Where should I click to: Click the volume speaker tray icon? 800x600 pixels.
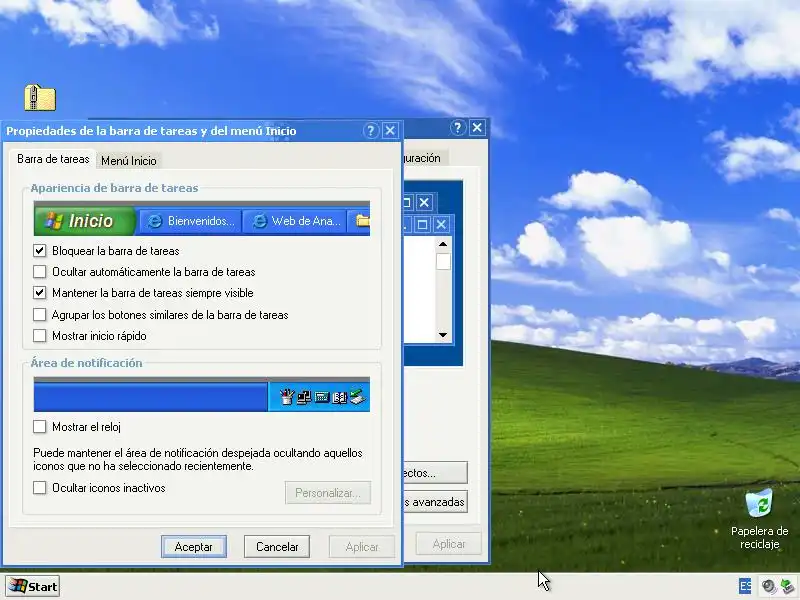(x=768, y=586)
